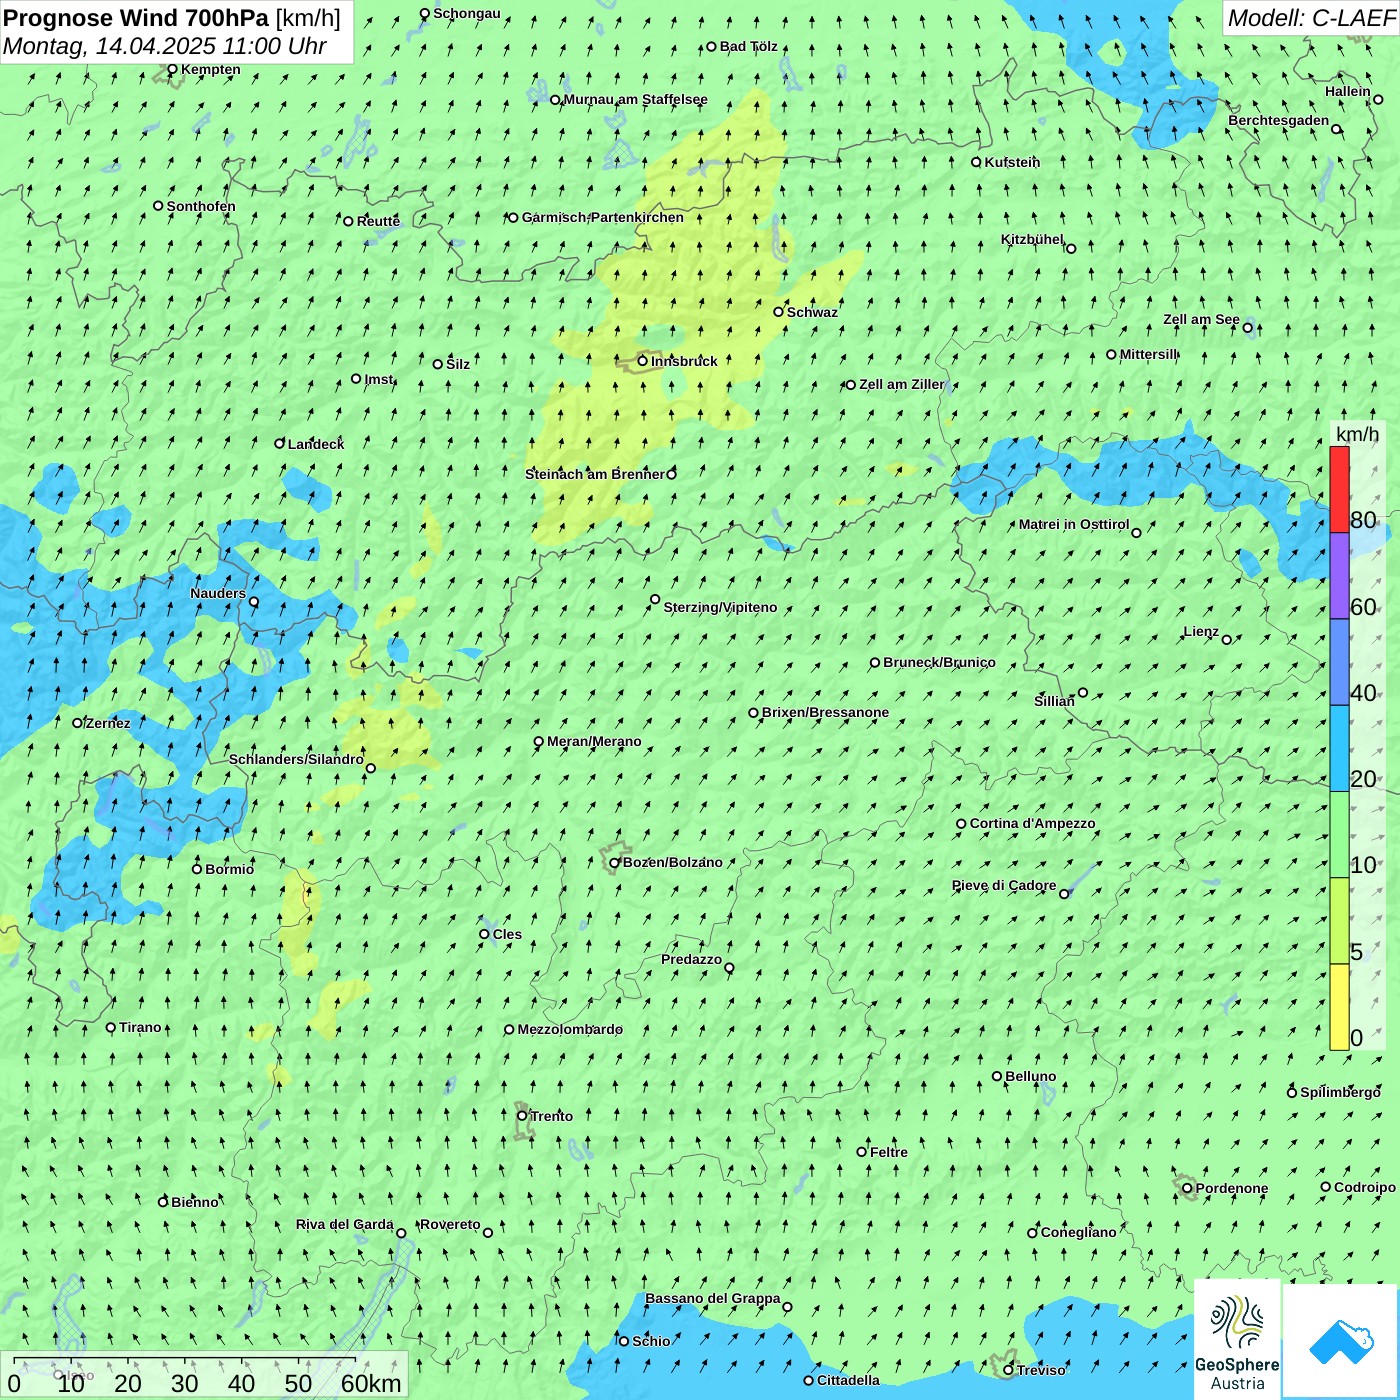The width and height of the screenshot is (1400, 1400).
Task: Click the Garmisch-Partenkirchen label
Action: (603, 217)
